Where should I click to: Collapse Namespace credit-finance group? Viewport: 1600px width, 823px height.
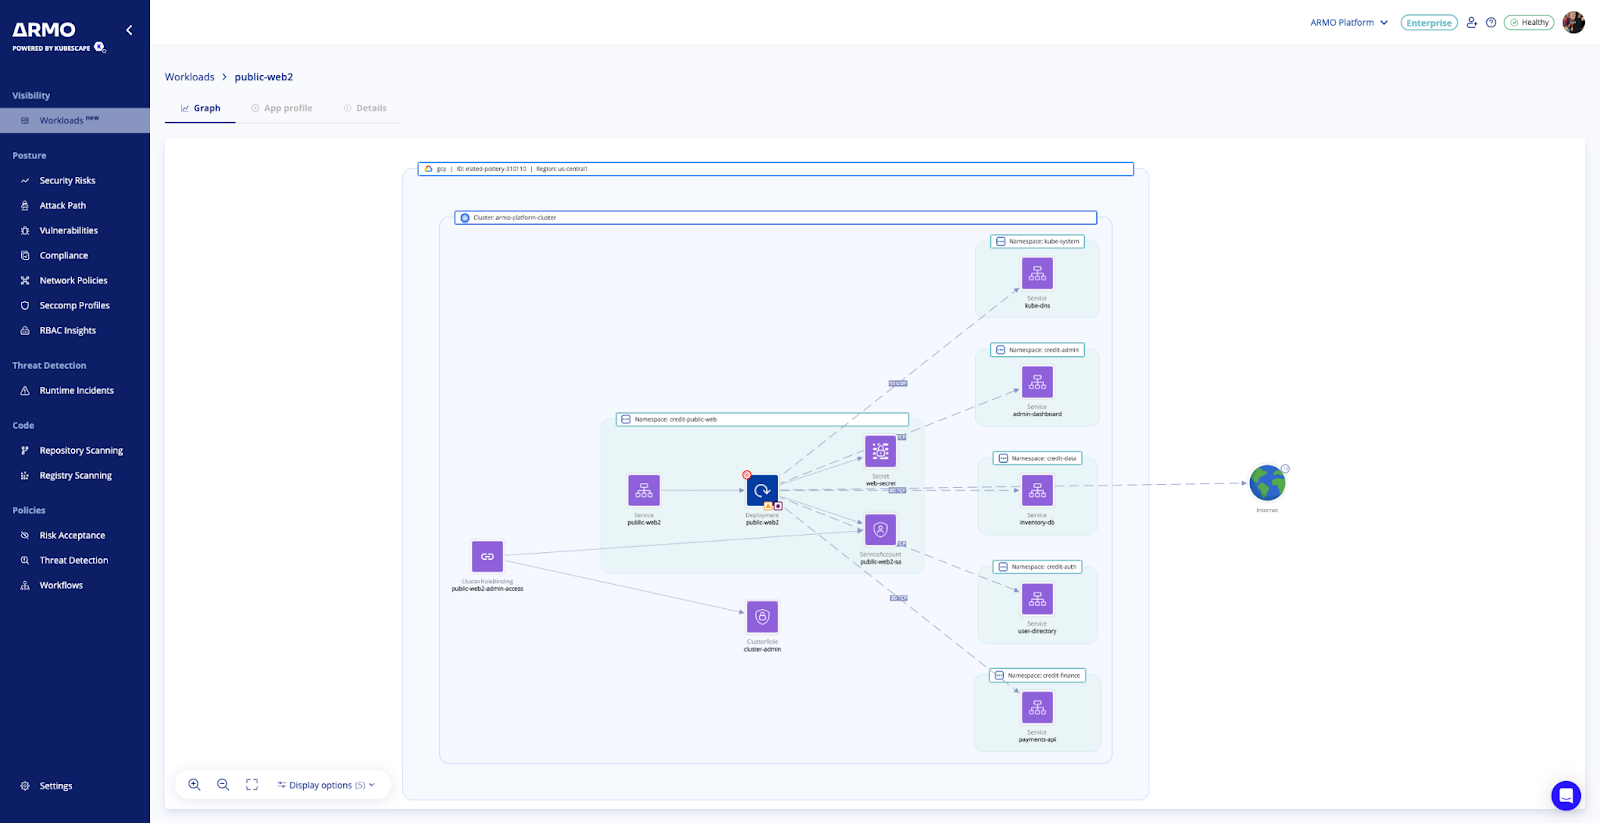coord(999,675)
